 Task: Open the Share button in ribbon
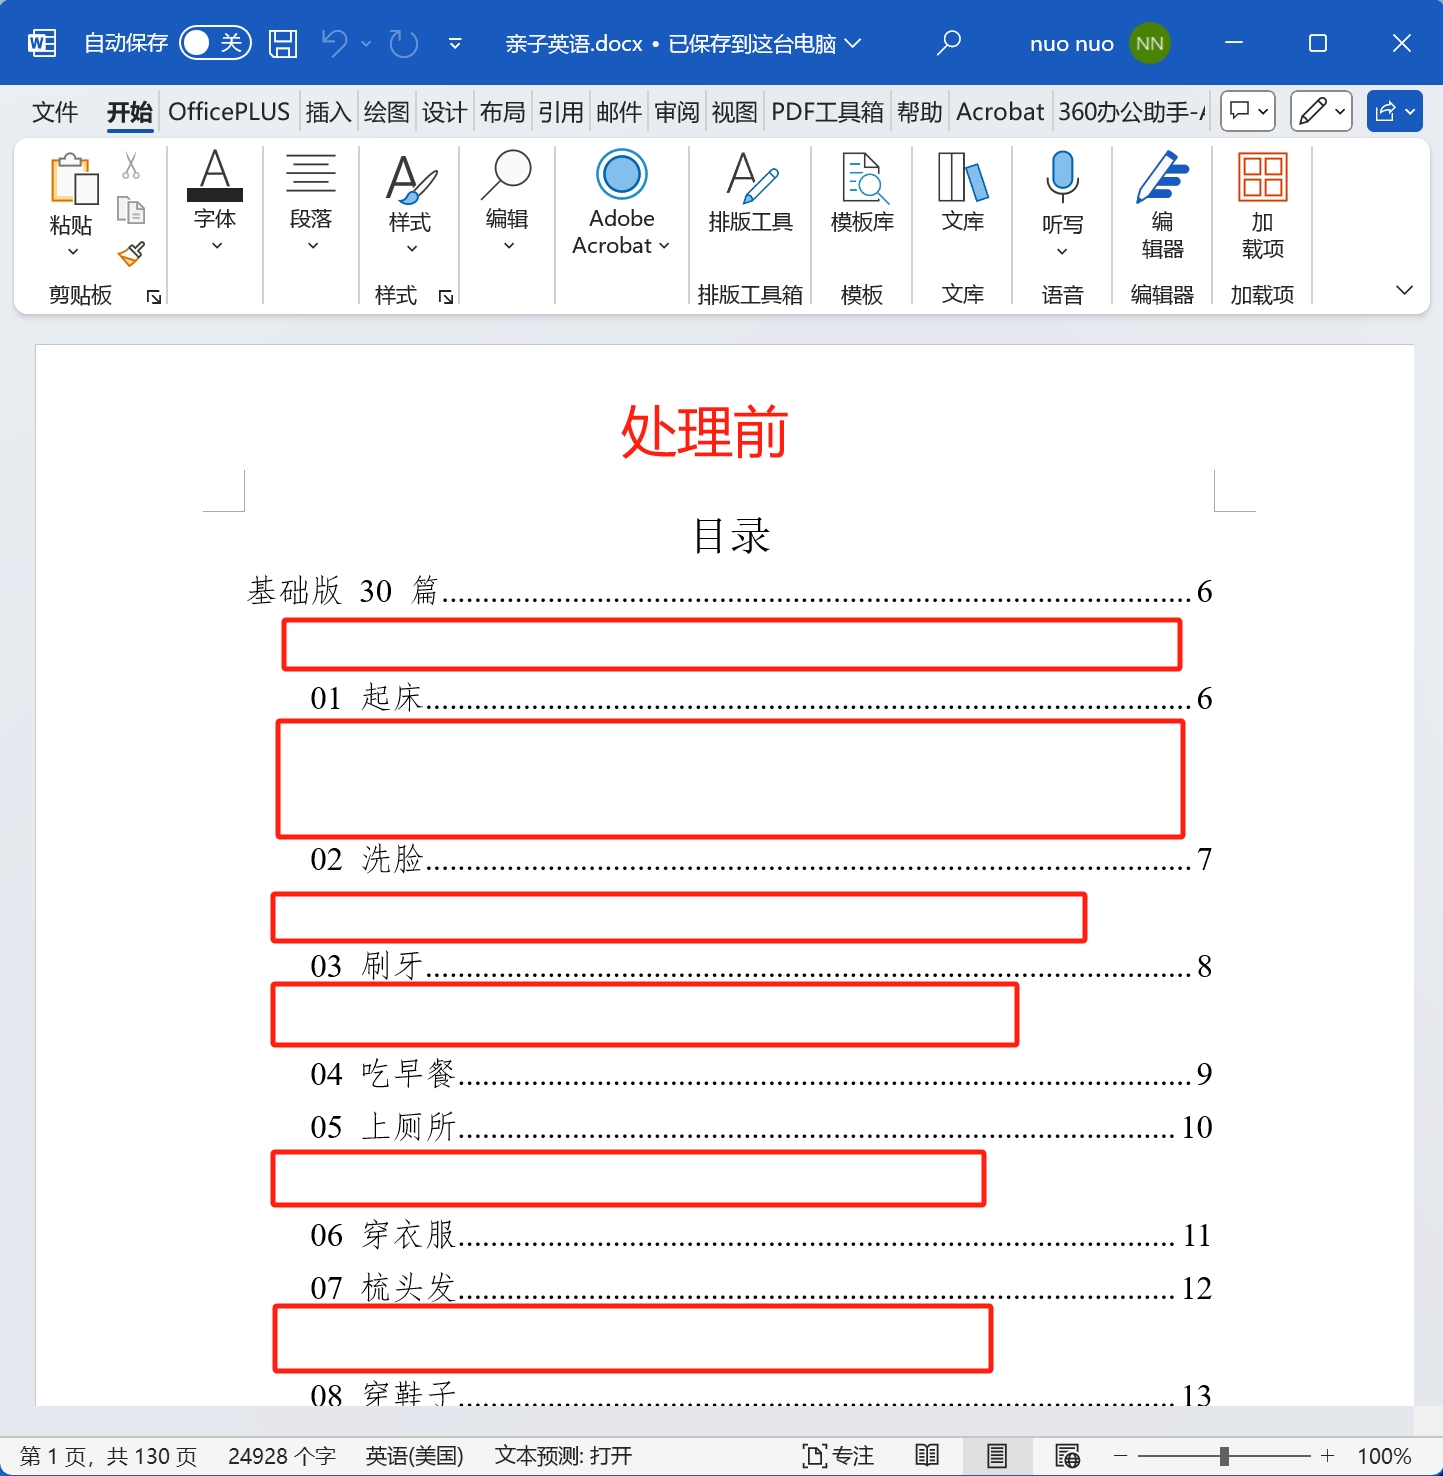coord(1395,111)
